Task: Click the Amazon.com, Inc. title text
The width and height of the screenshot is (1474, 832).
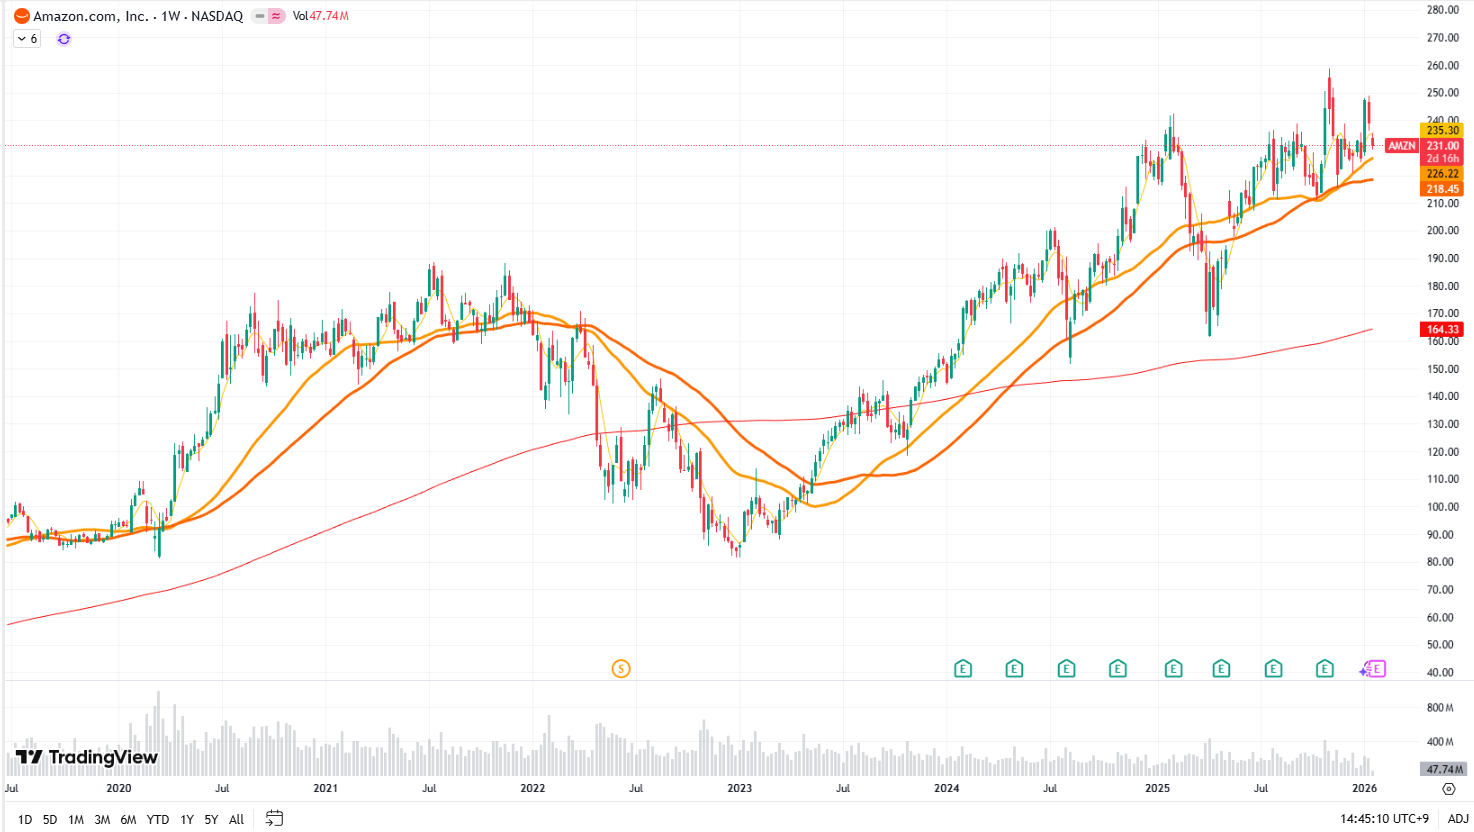Action: coord(91,16)
